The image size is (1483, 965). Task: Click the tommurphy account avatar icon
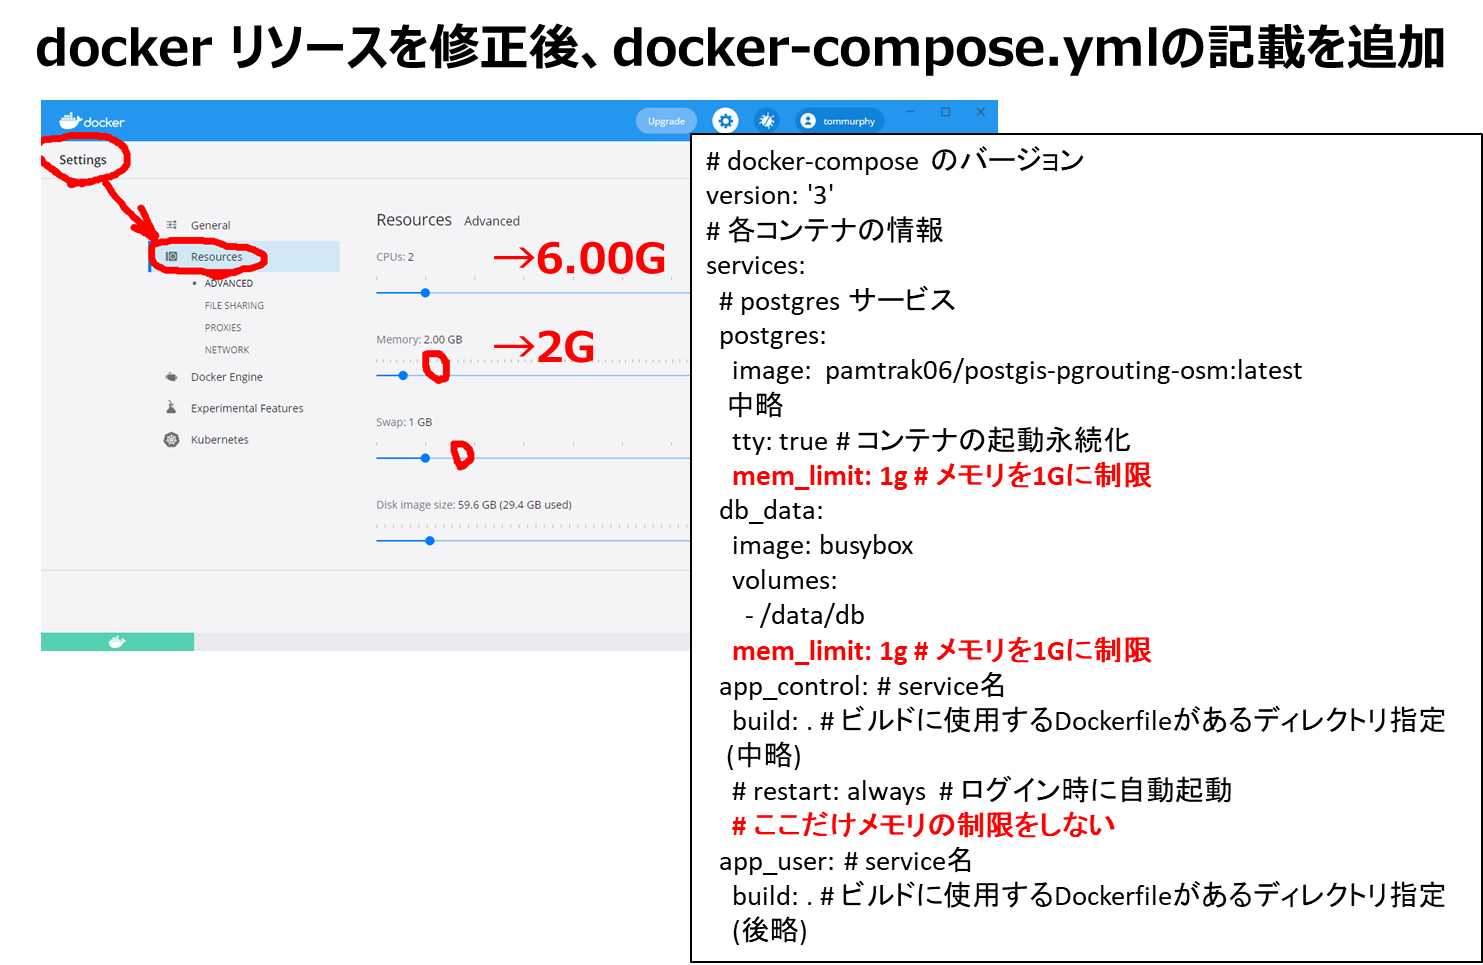(x=808, y=121)
